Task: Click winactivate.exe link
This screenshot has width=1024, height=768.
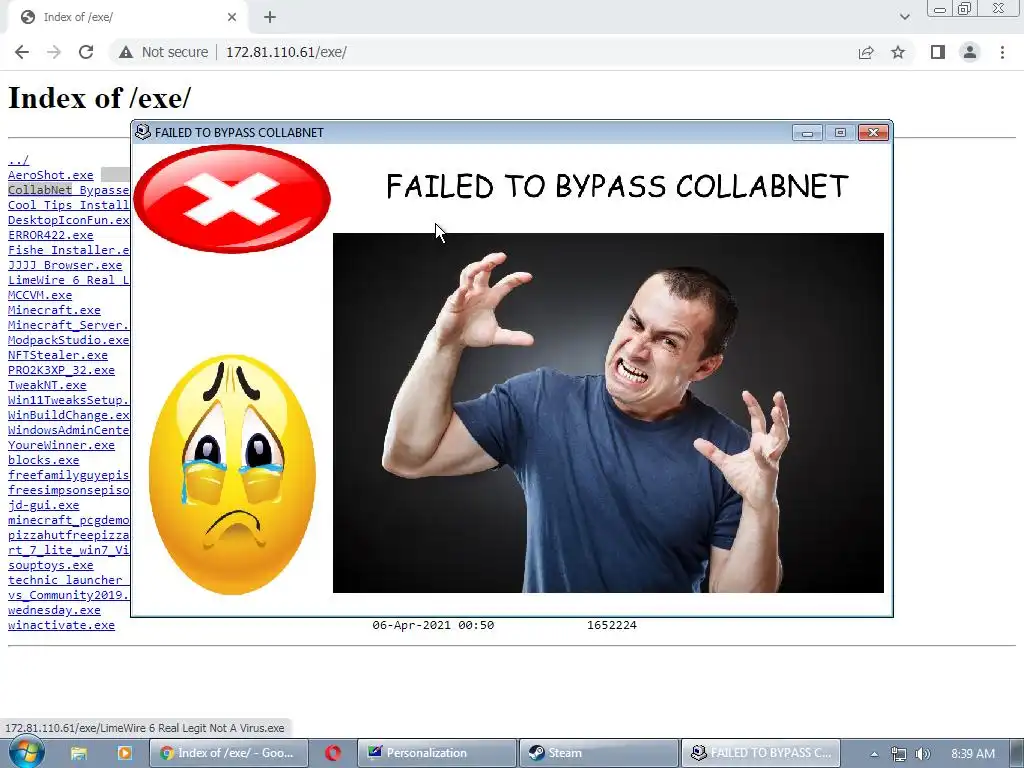Action: [61, 626]
